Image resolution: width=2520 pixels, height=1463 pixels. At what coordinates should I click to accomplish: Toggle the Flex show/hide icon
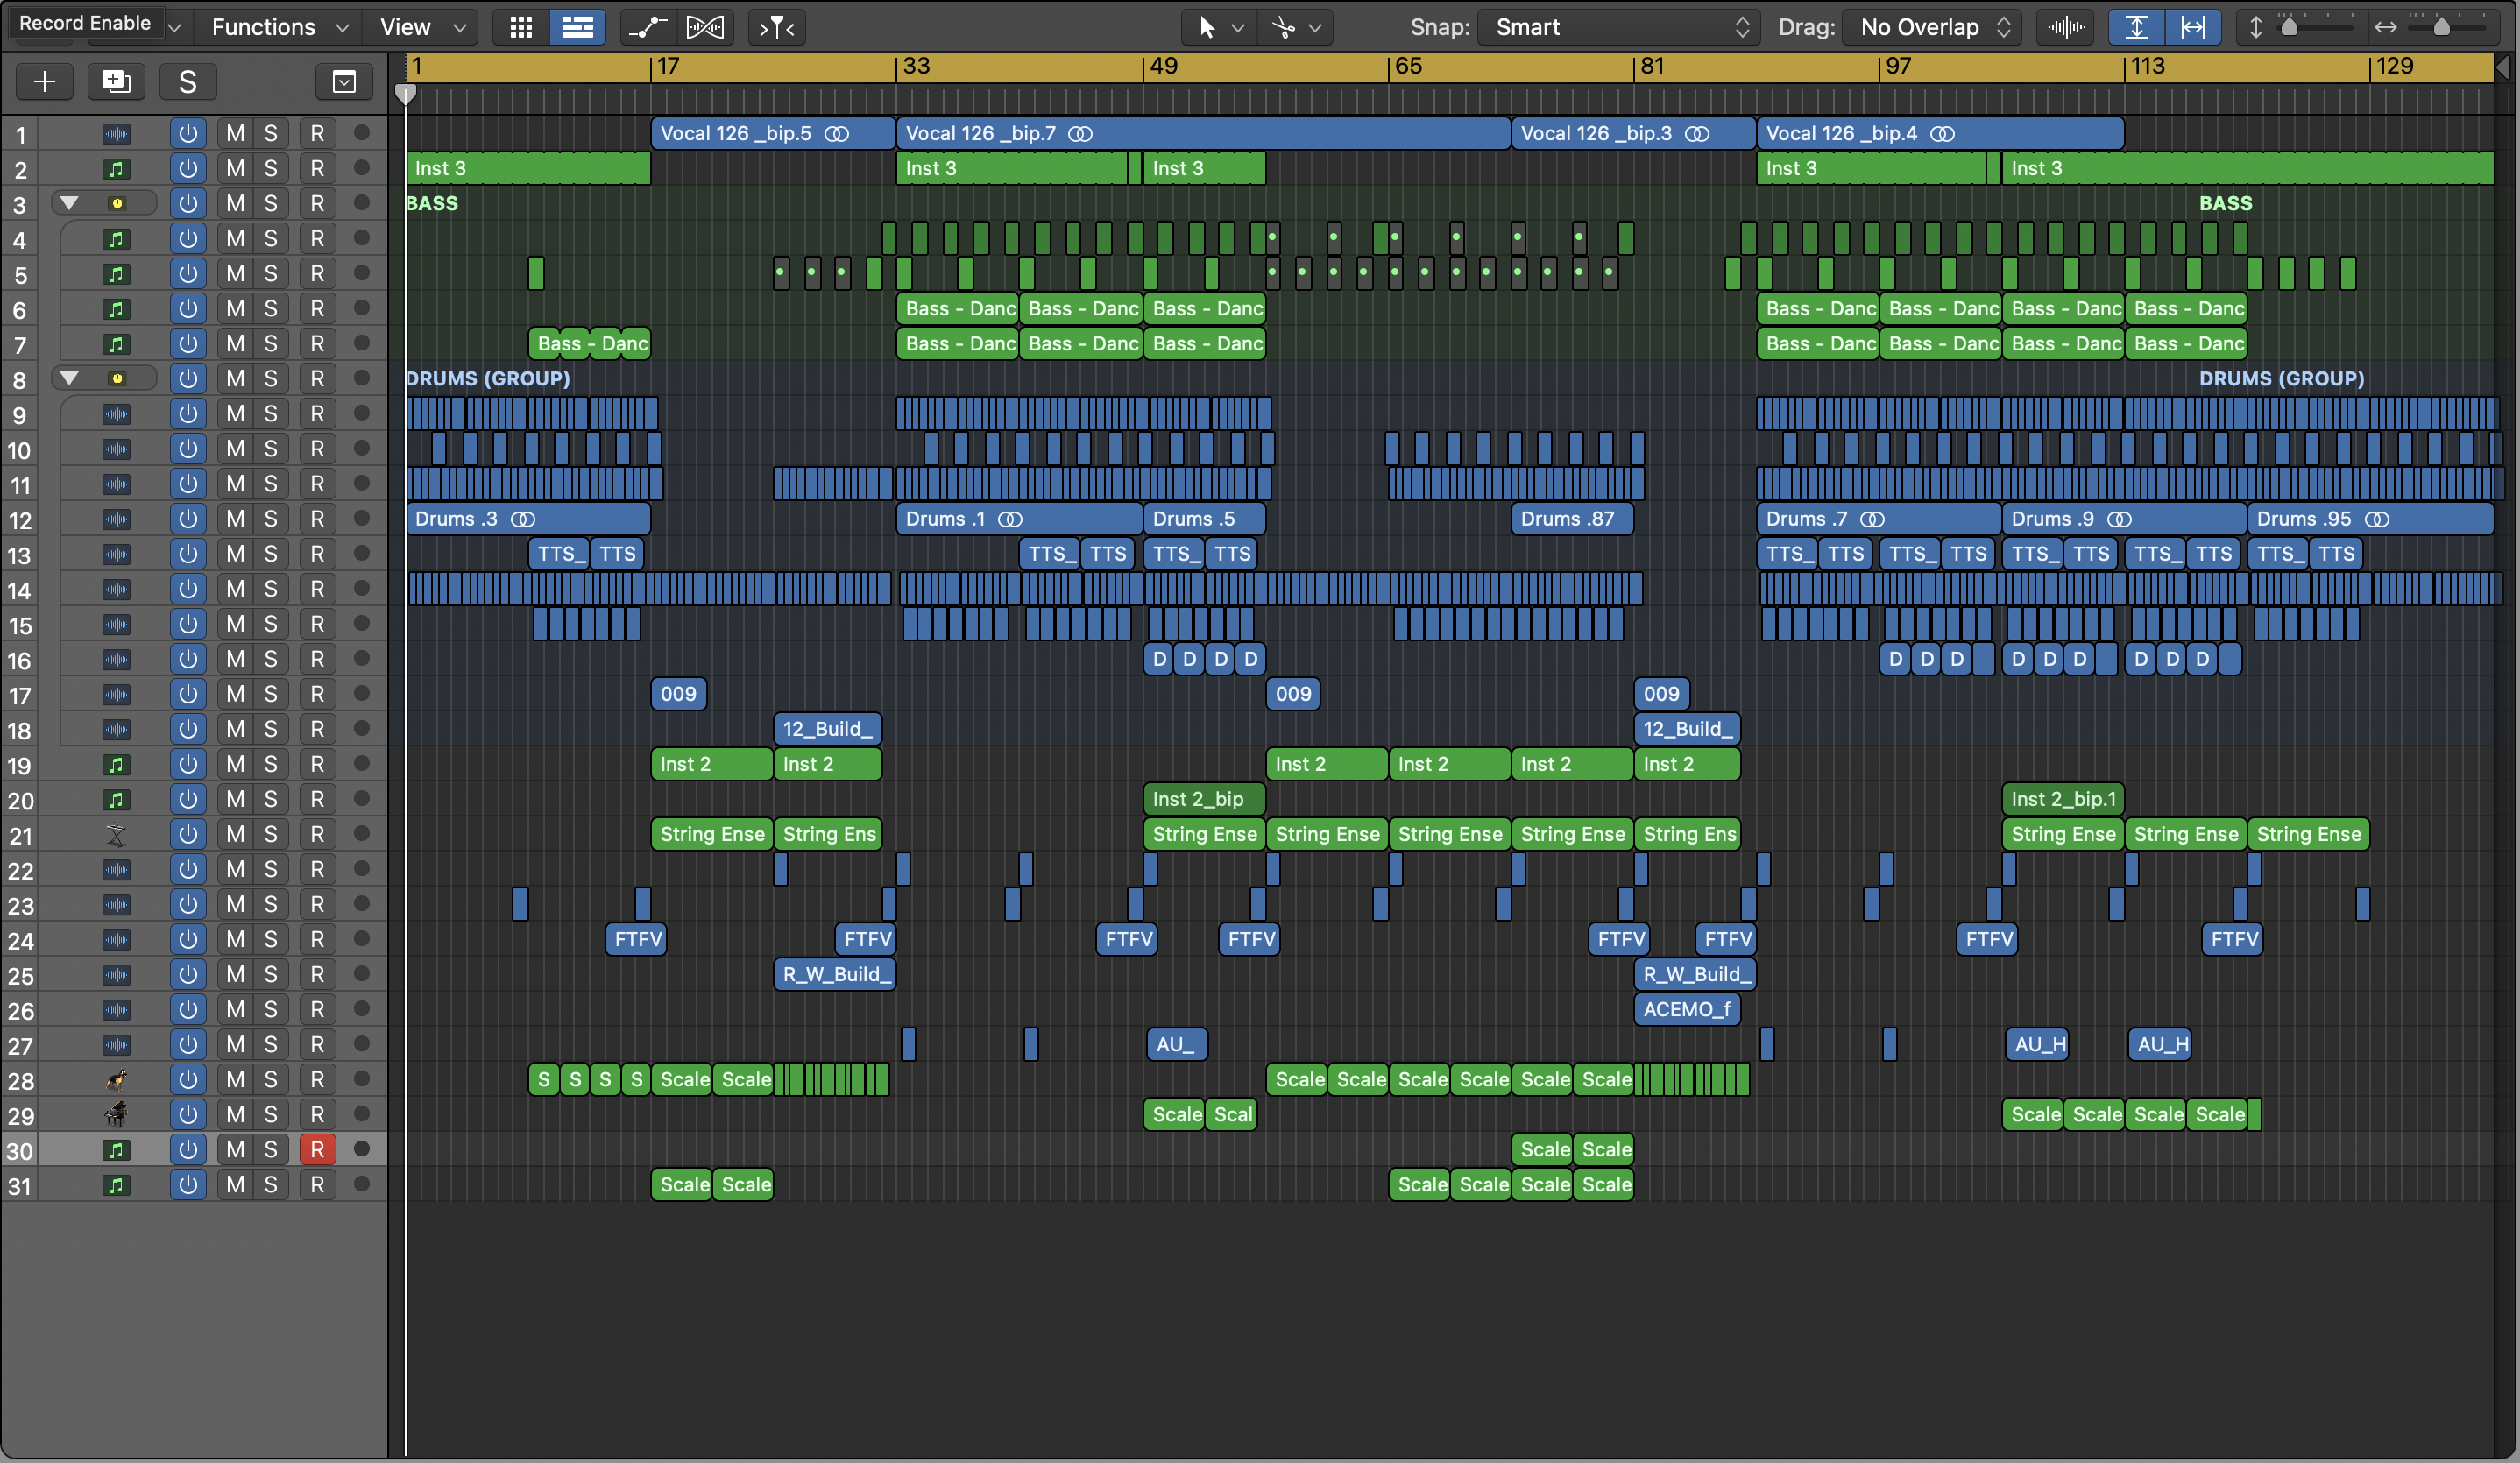(705, 27)
